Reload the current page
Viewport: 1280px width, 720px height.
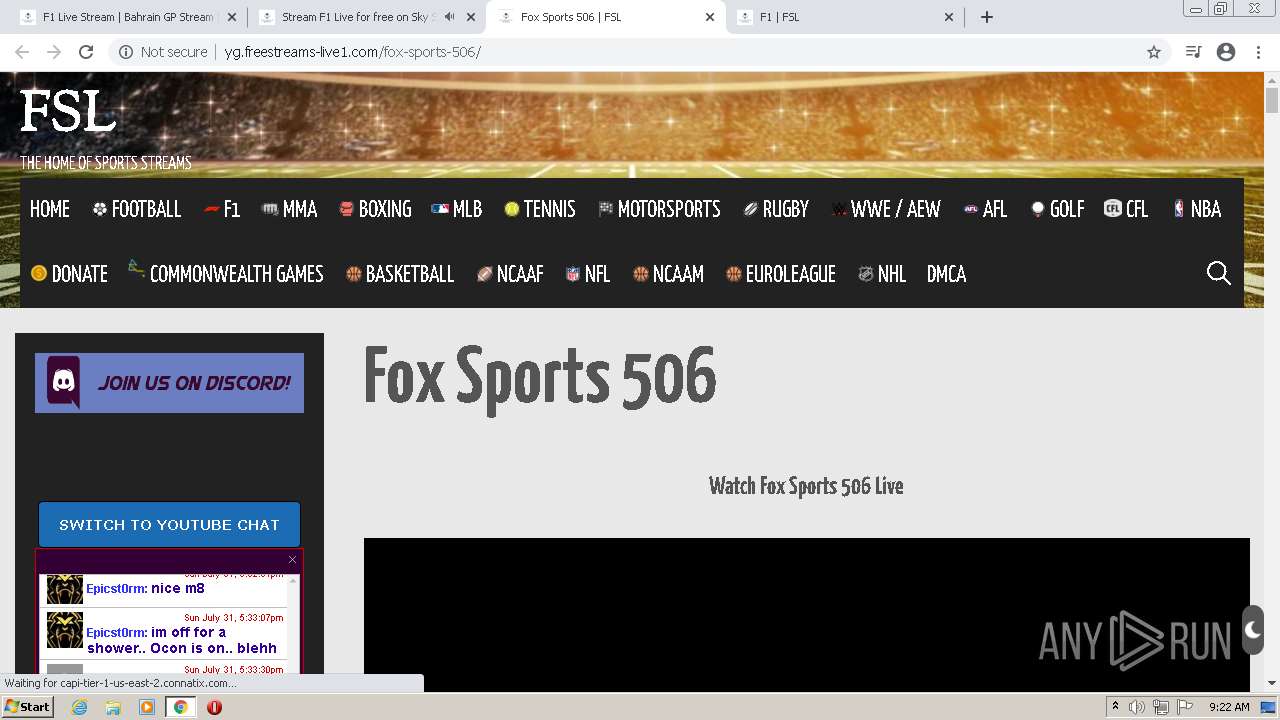tap(86, 52)
